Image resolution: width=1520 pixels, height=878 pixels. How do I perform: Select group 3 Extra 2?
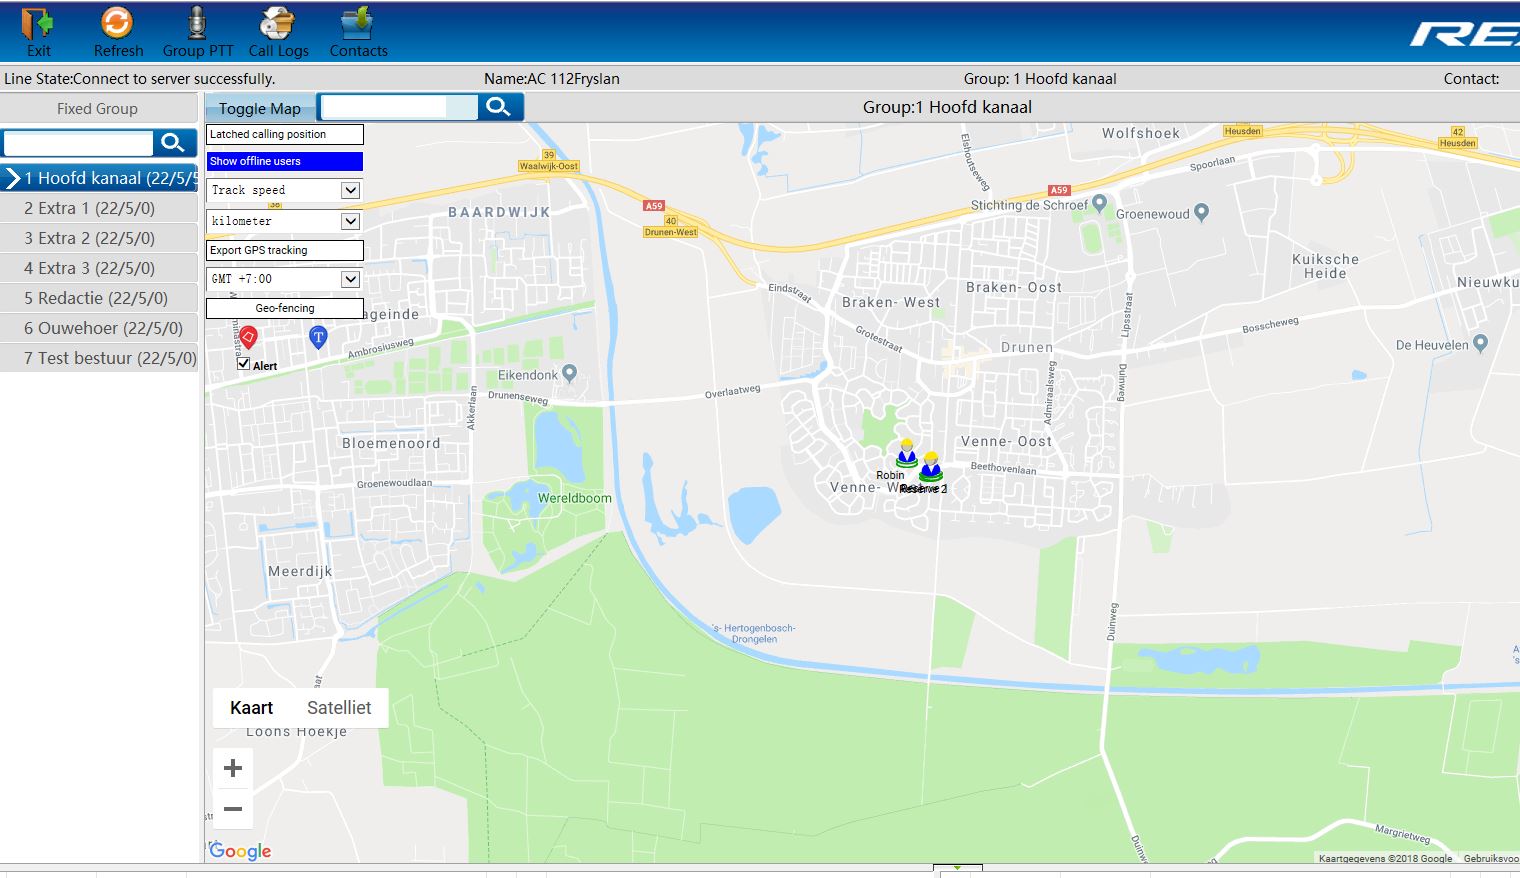tap(99, 238)
